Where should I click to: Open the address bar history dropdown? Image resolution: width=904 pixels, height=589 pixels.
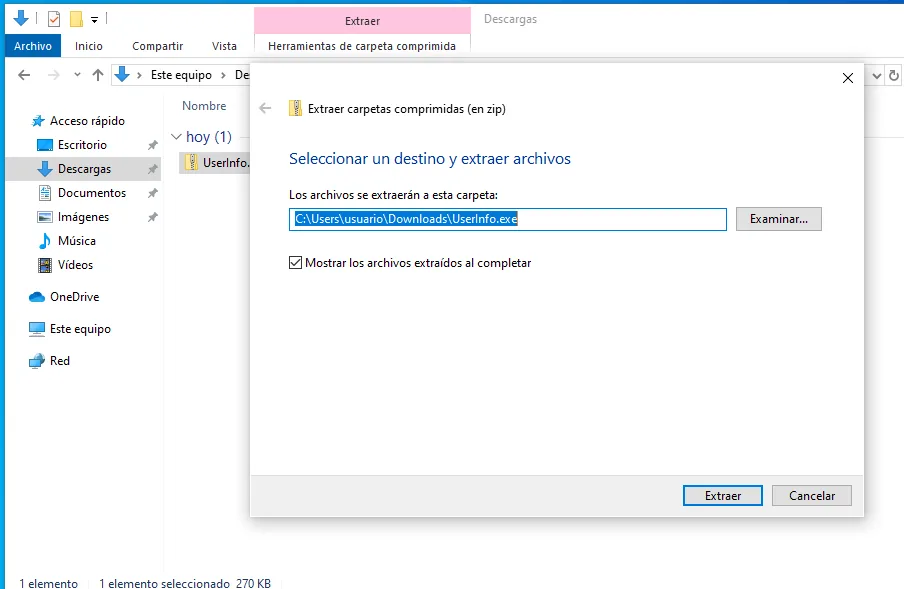pyautogui.click(x=876, y=75)
